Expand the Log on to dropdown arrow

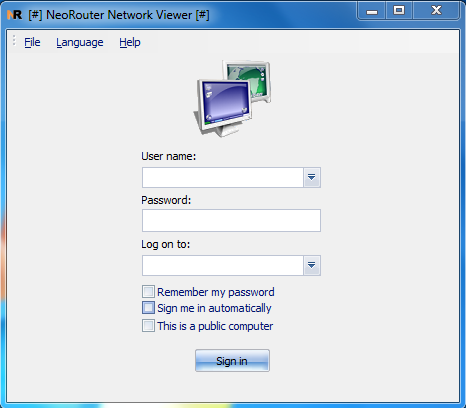click(x=312, y=265)
